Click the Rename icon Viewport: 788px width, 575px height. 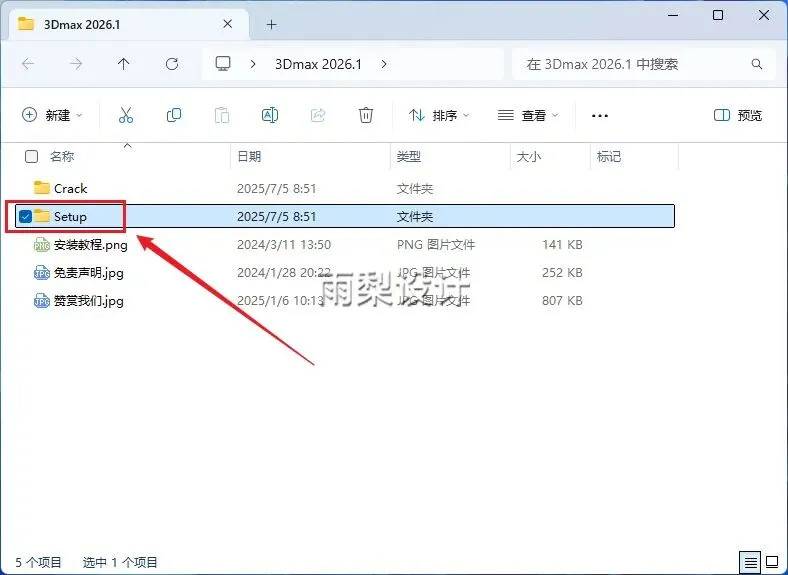[x=270, y=115]
